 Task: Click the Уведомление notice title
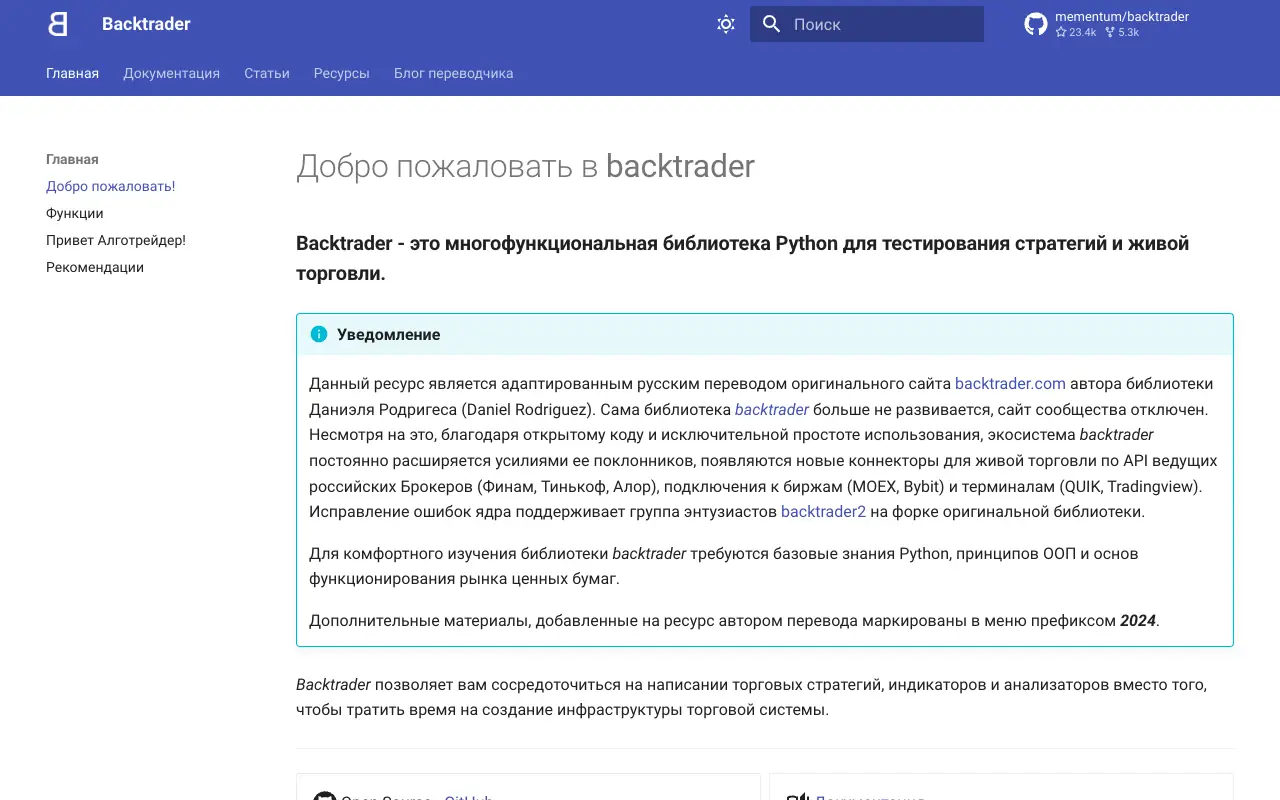pyautogui.click(x=388, y=334)
